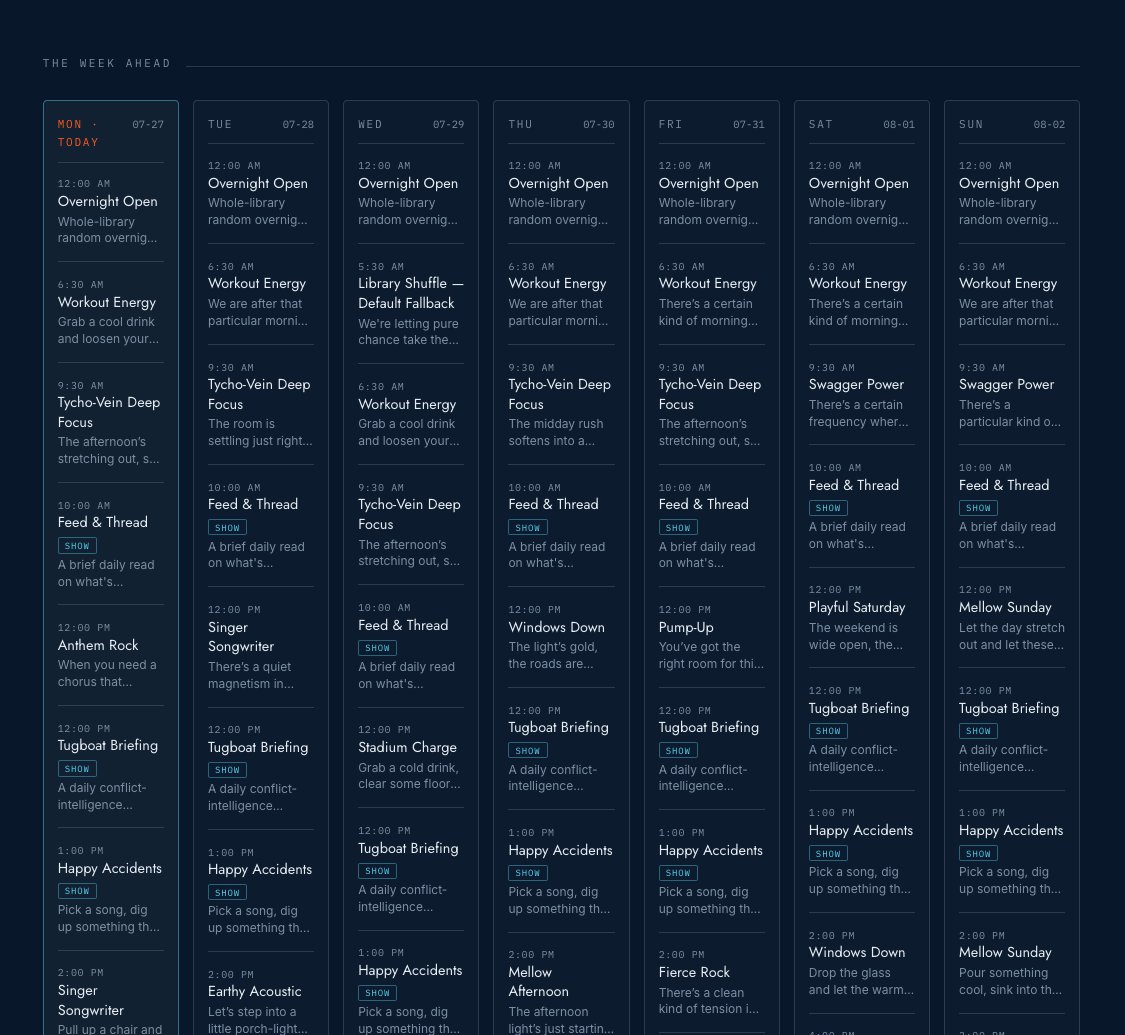The width and height of the screenshot is (1125, 1035).
Task: Select the SAT 08-01 column header
Action: pyautogui.click(x=861, y=124)
